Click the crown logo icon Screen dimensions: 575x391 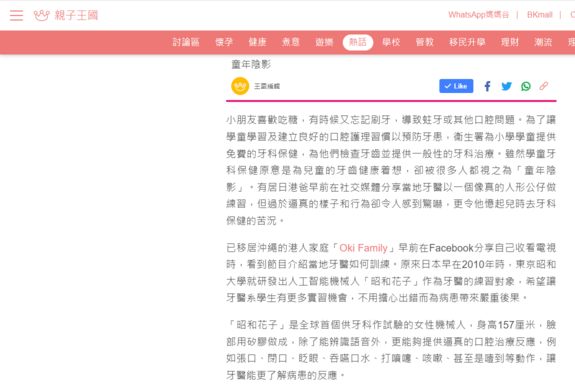click(41, 15)
